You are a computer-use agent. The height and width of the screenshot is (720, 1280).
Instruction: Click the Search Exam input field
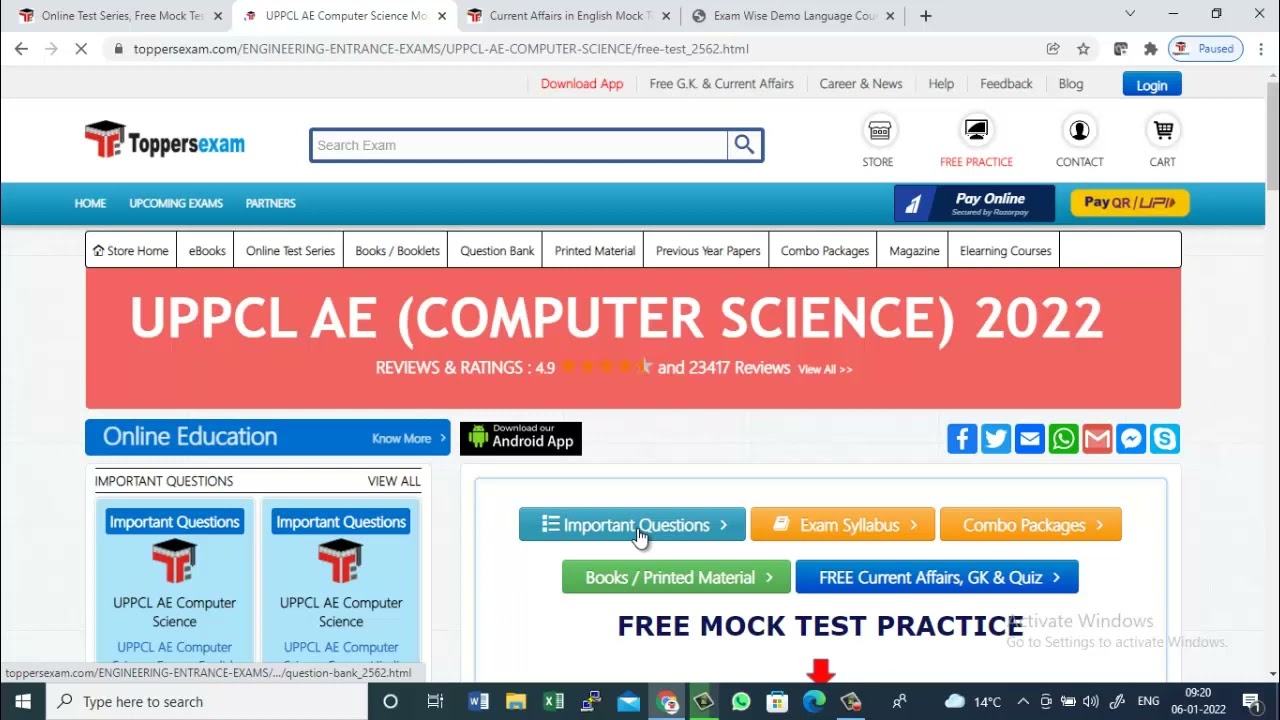519,145
